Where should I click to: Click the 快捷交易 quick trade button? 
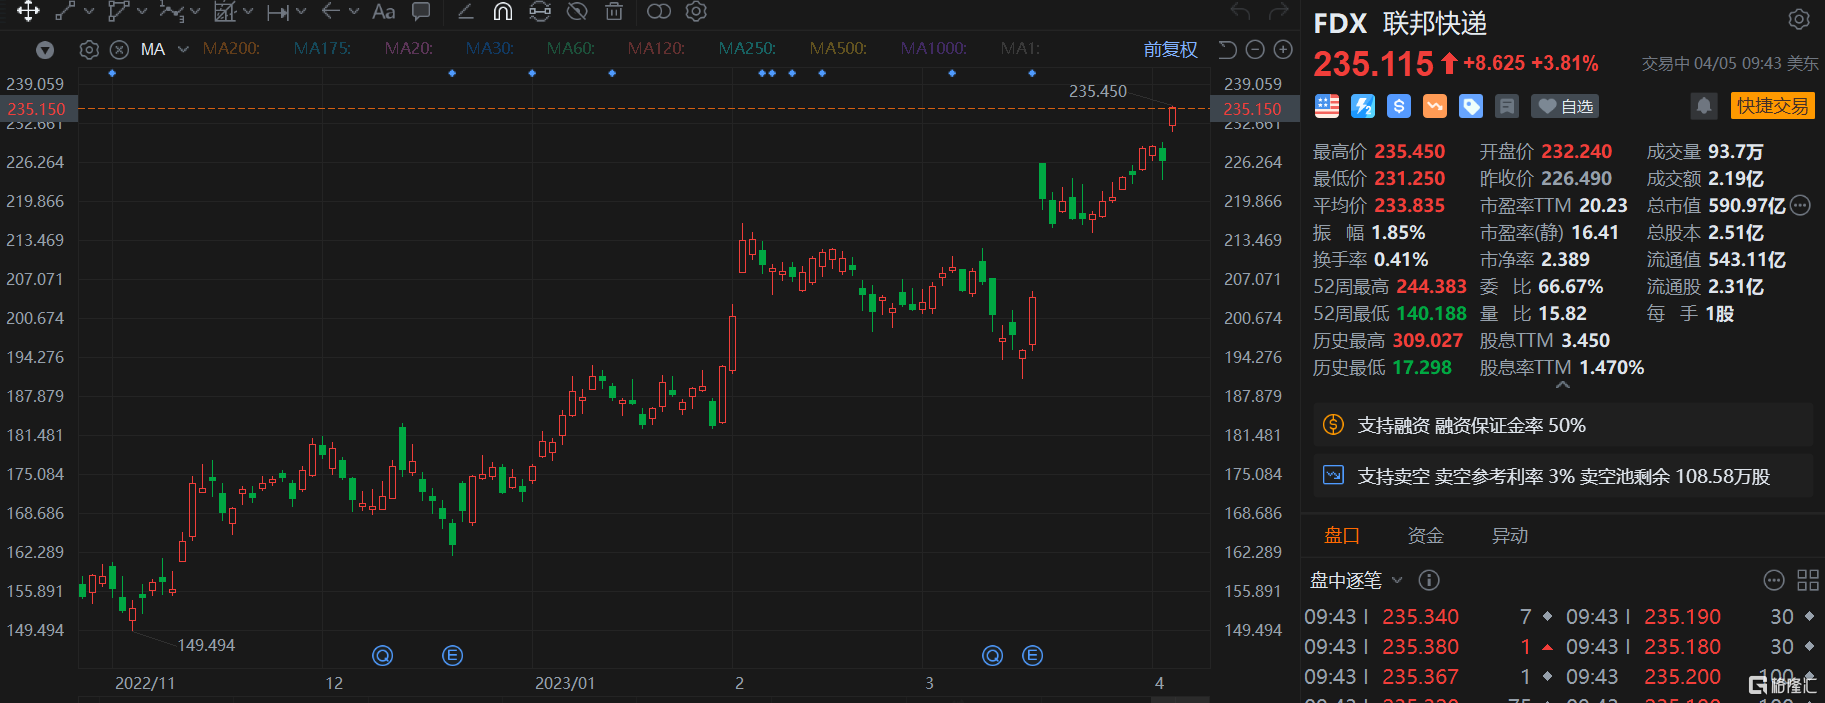(x=1772, y=106)
